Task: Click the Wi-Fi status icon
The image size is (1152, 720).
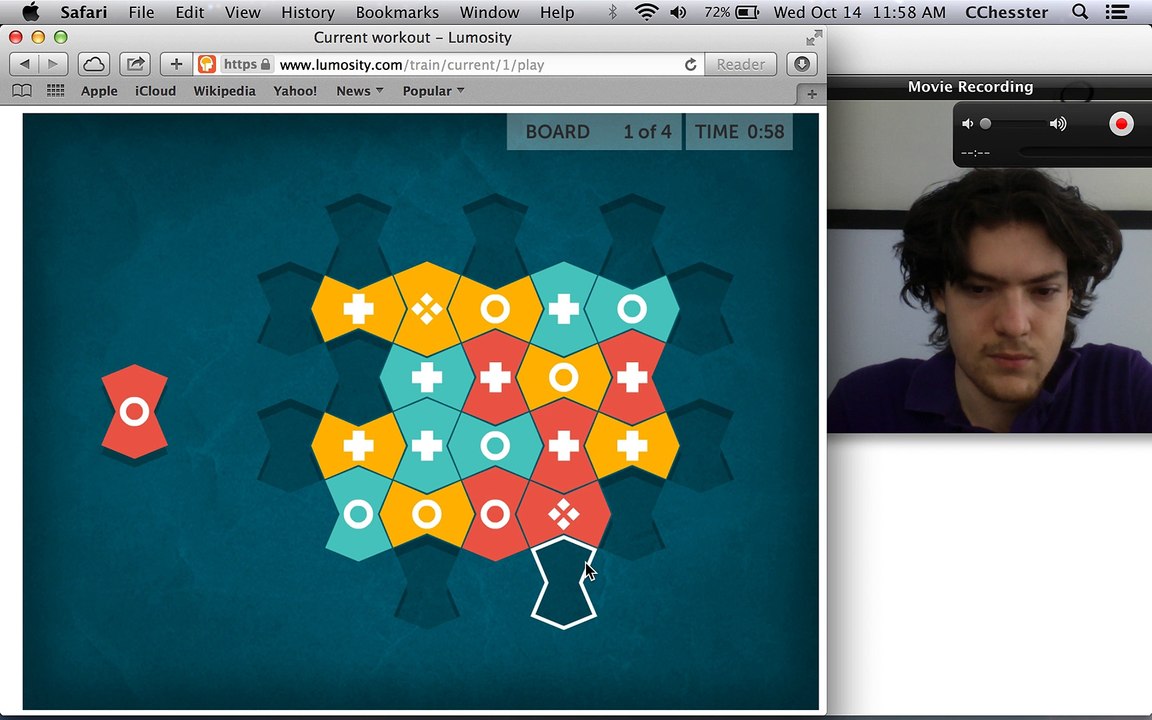Action: (x=646, y=12)
